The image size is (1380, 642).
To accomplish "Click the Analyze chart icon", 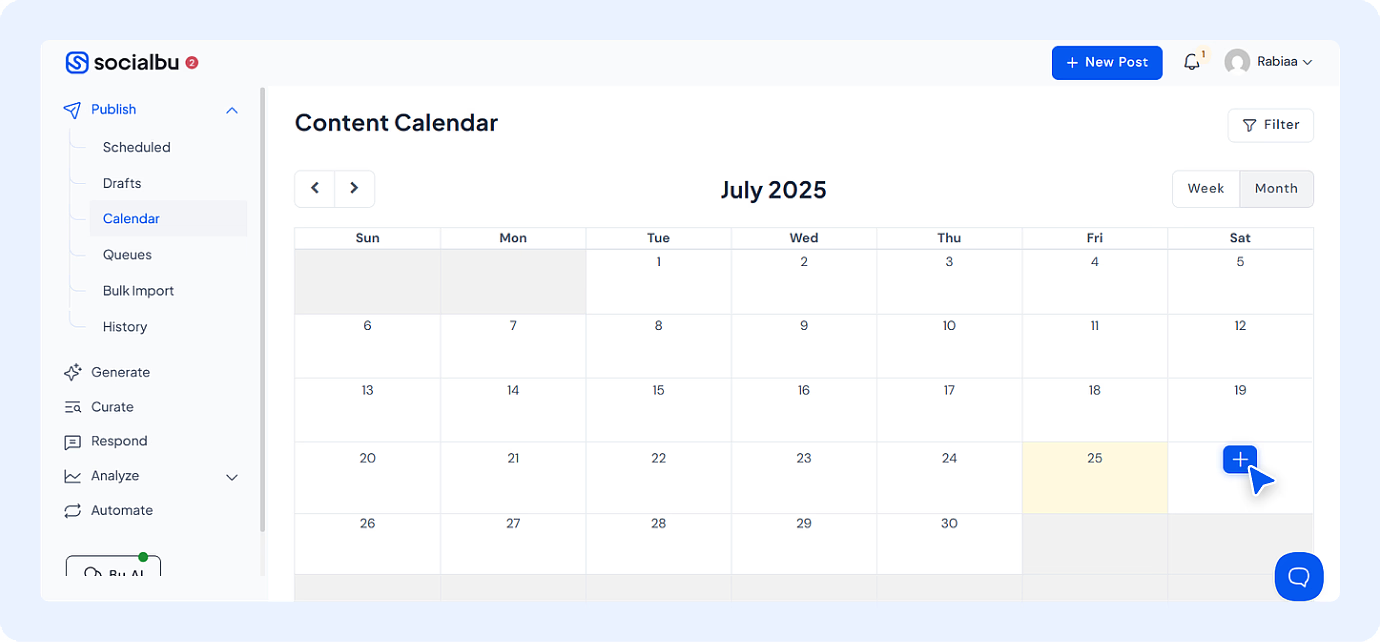I will [x=73, y=476].
